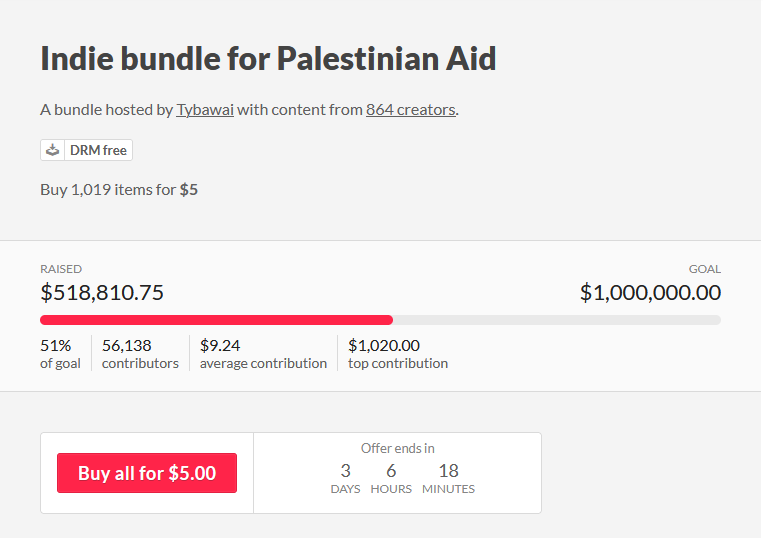
Task: Open the Tybawai host profile link
Action: (x=205, y=109)
